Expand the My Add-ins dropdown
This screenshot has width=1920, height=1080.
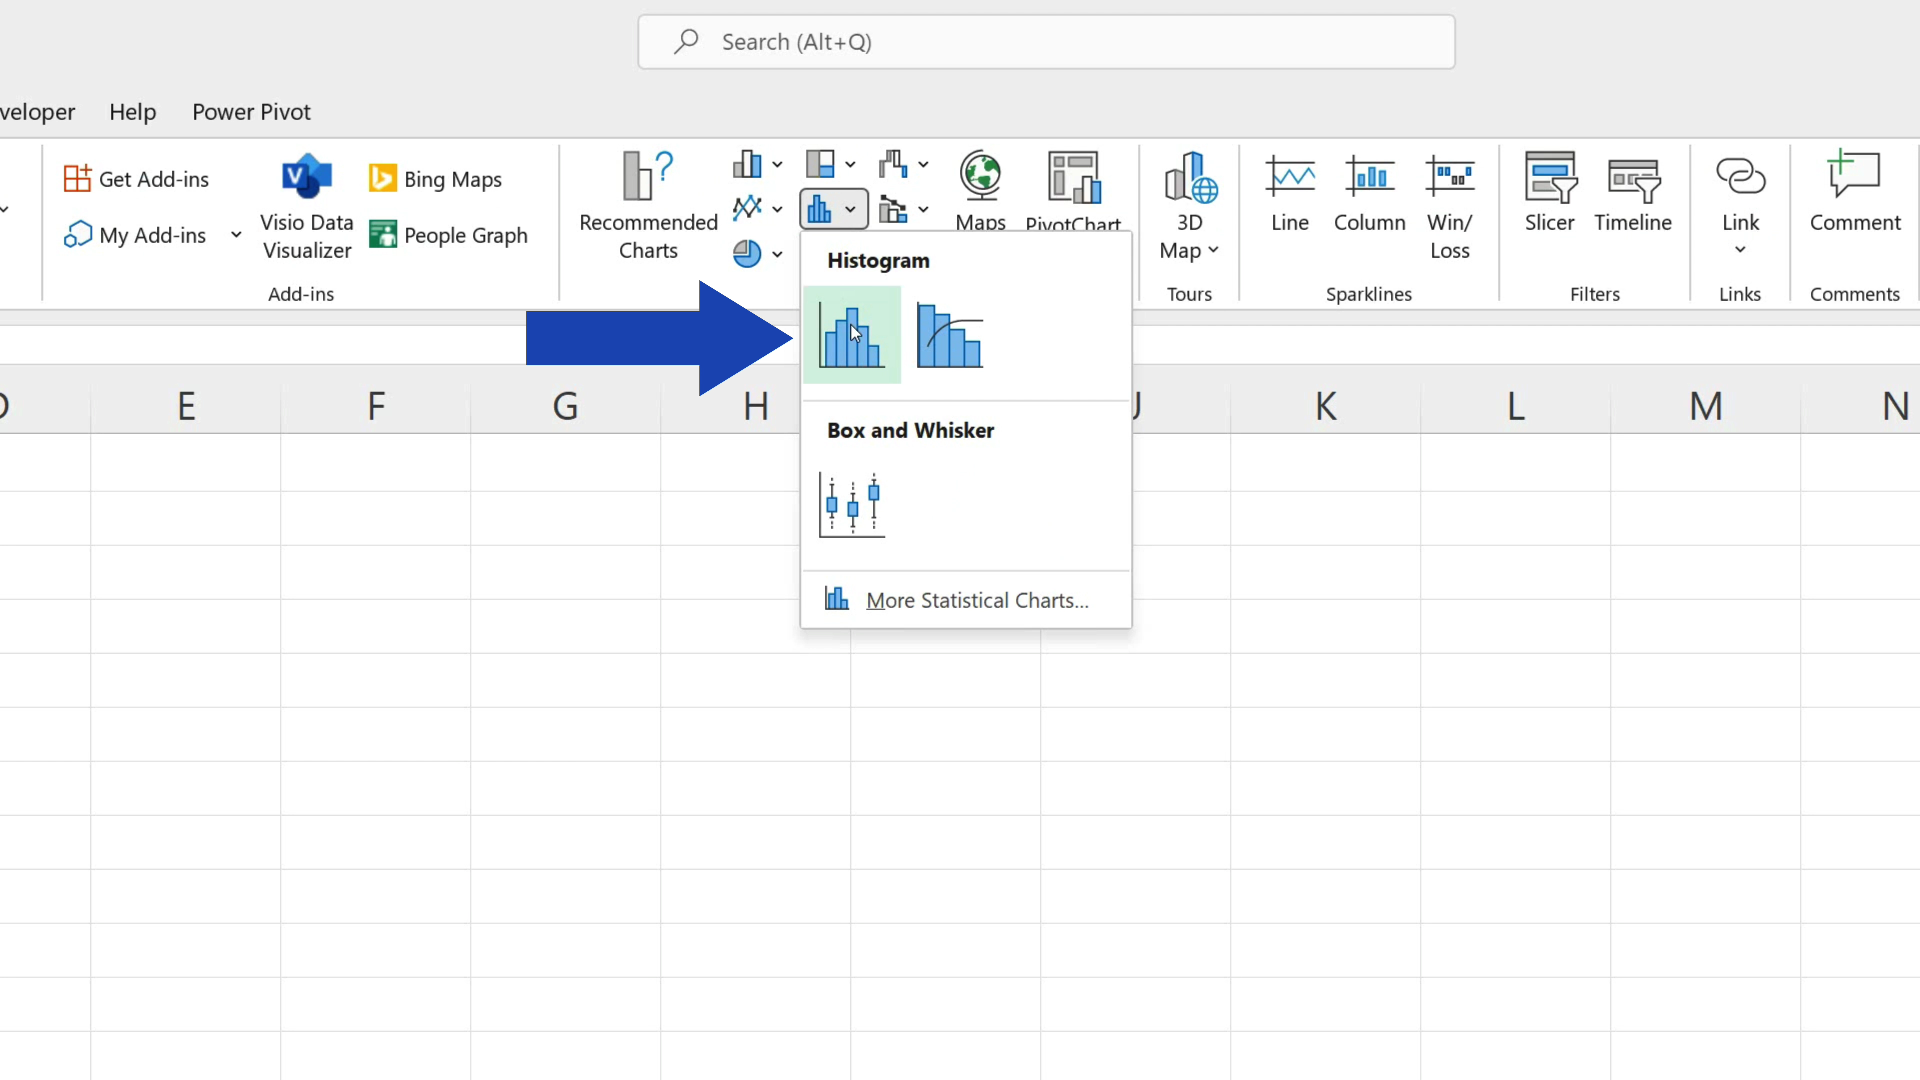point(236,235)
